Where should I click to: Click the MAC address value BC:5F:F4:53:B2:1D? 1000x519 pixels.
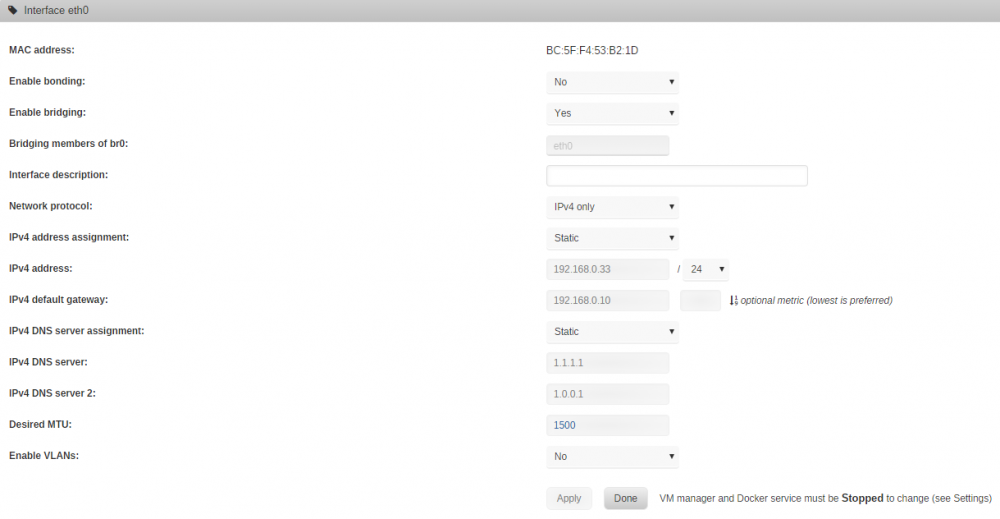tap(592, 50)
